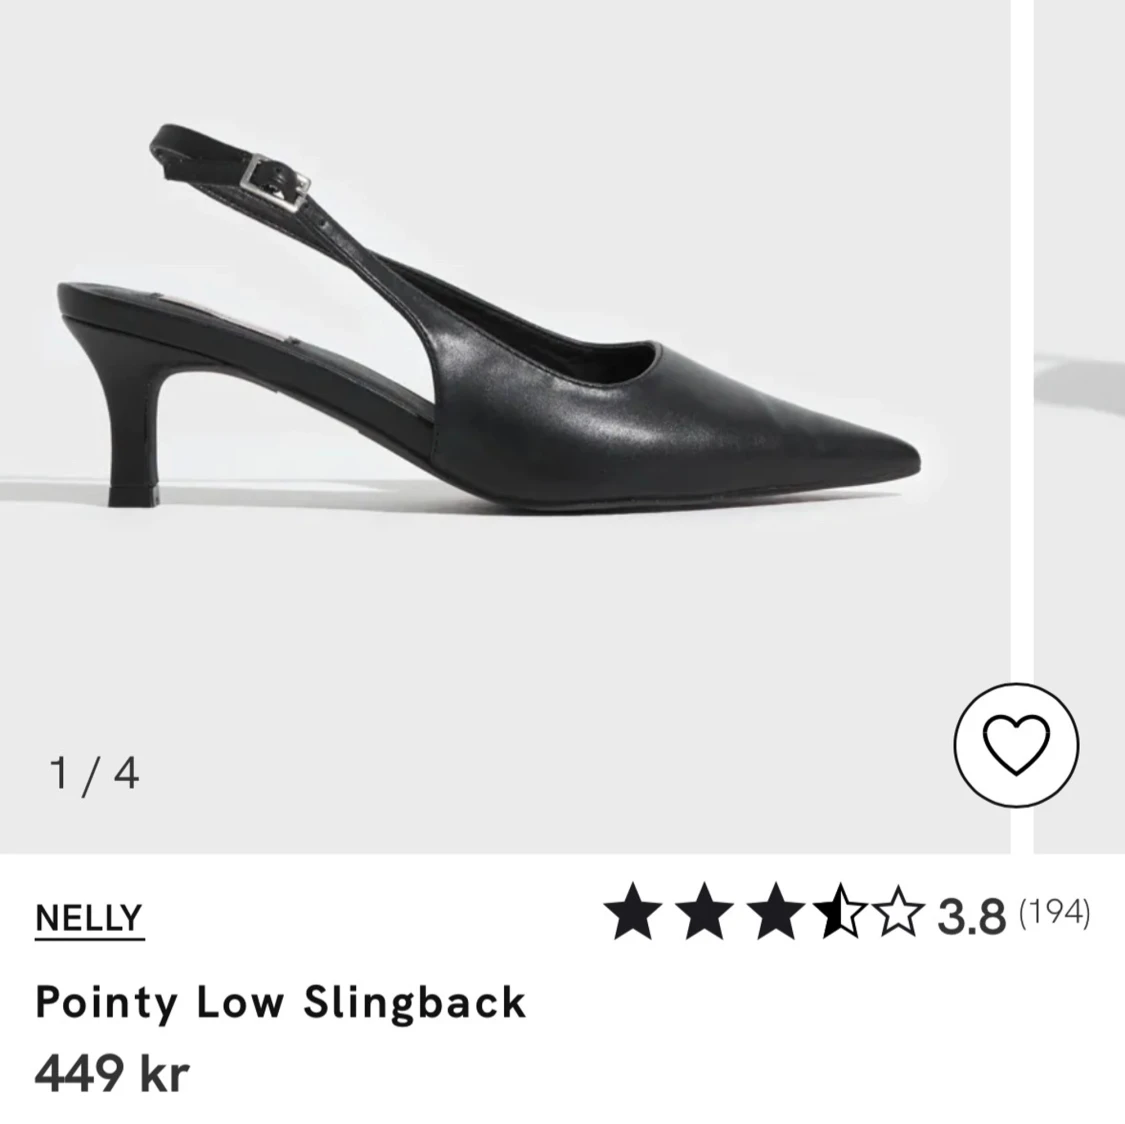Select the Pointy Low Slingback title

pos(280,1001)
